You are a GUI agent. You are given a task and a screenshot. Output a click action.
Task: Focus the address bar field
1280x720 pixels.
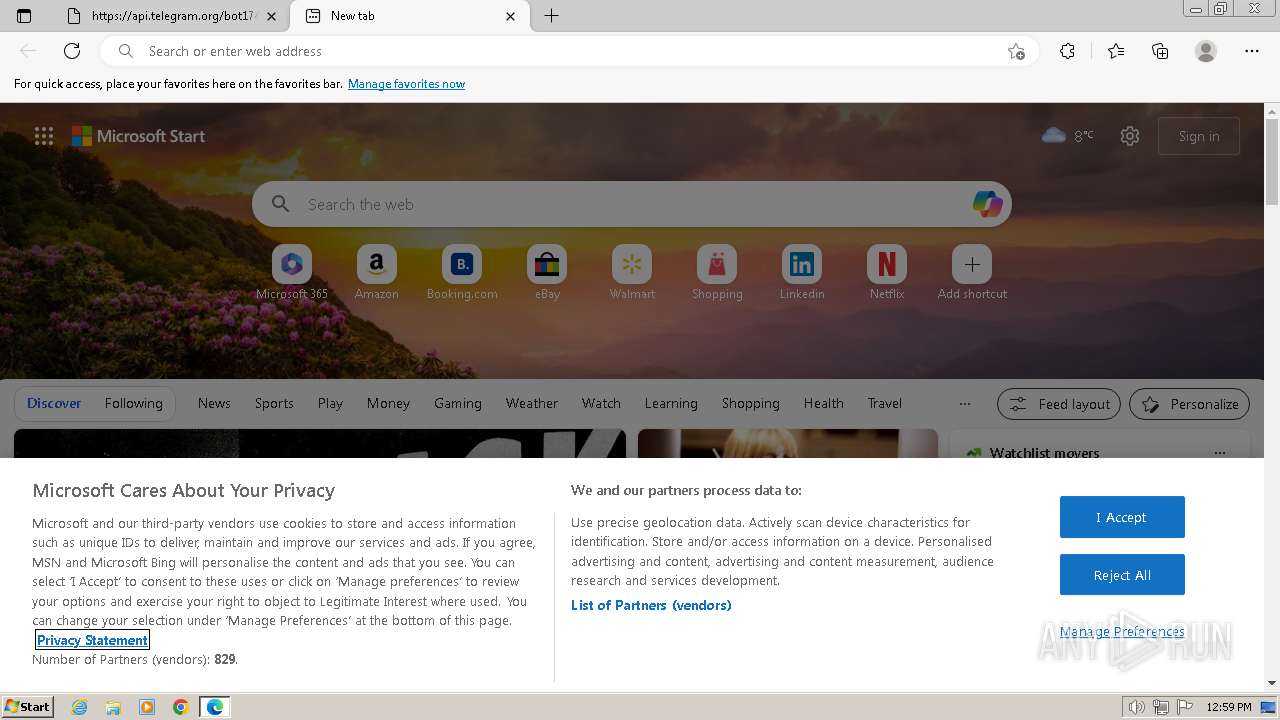click(x=570, y=51)
